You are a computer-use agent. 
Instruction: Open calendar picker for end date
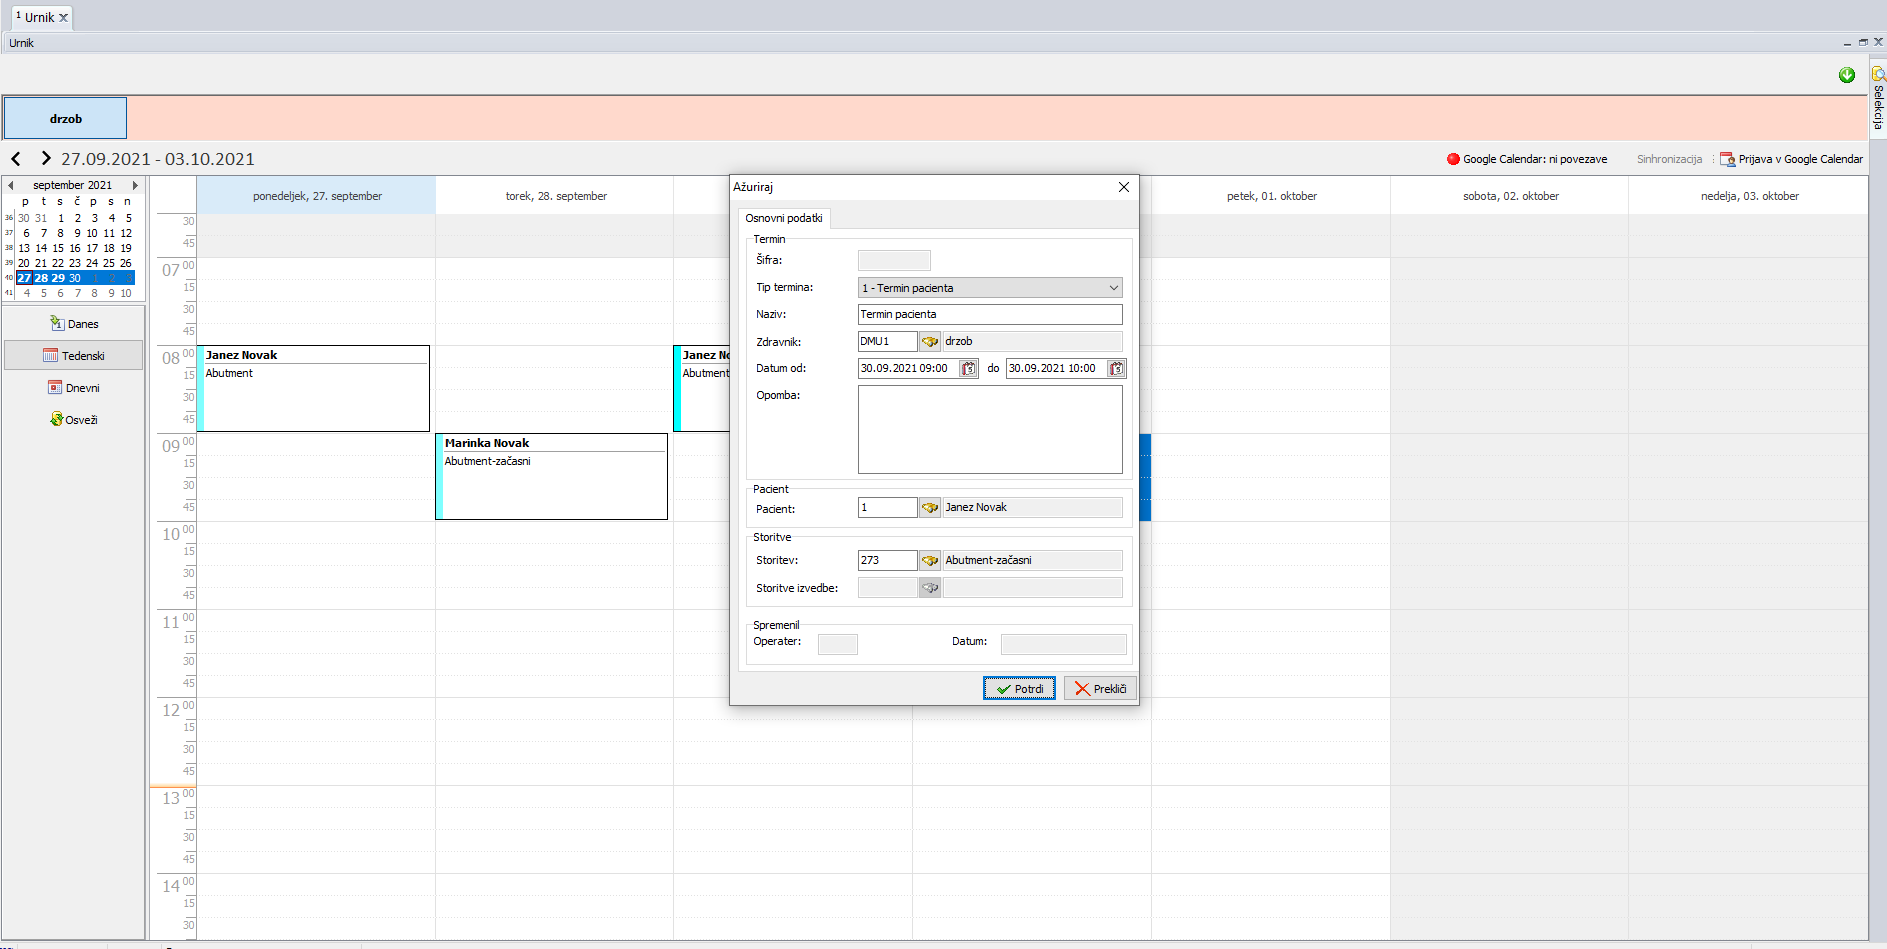[x=1116, y=369]
